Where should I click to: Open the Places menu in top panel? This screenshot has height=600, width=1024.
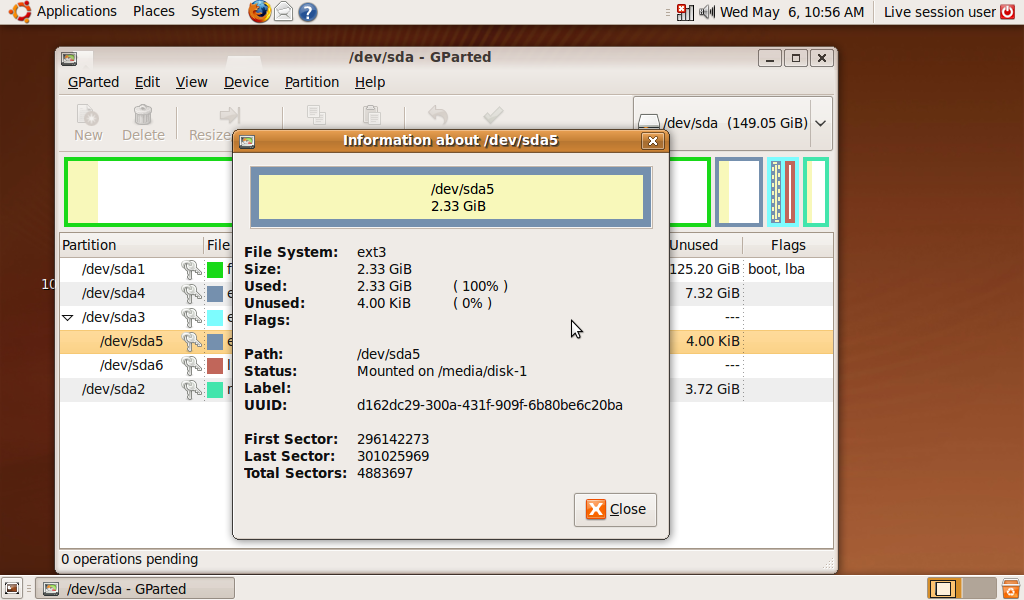[153, 12]
